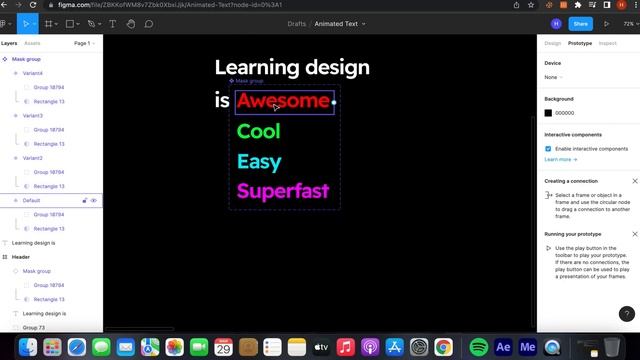640x360 pixels.
Task: Switch to the Assets tab
Action: [x=32, y=43]
